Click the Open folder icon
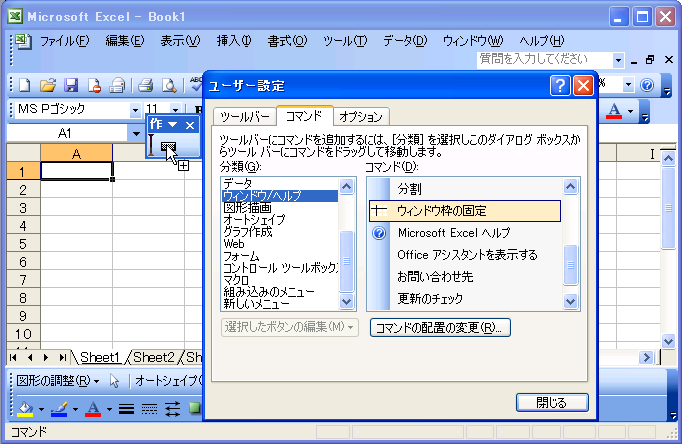This screenshot has height=444, width=682. (48, 85)
